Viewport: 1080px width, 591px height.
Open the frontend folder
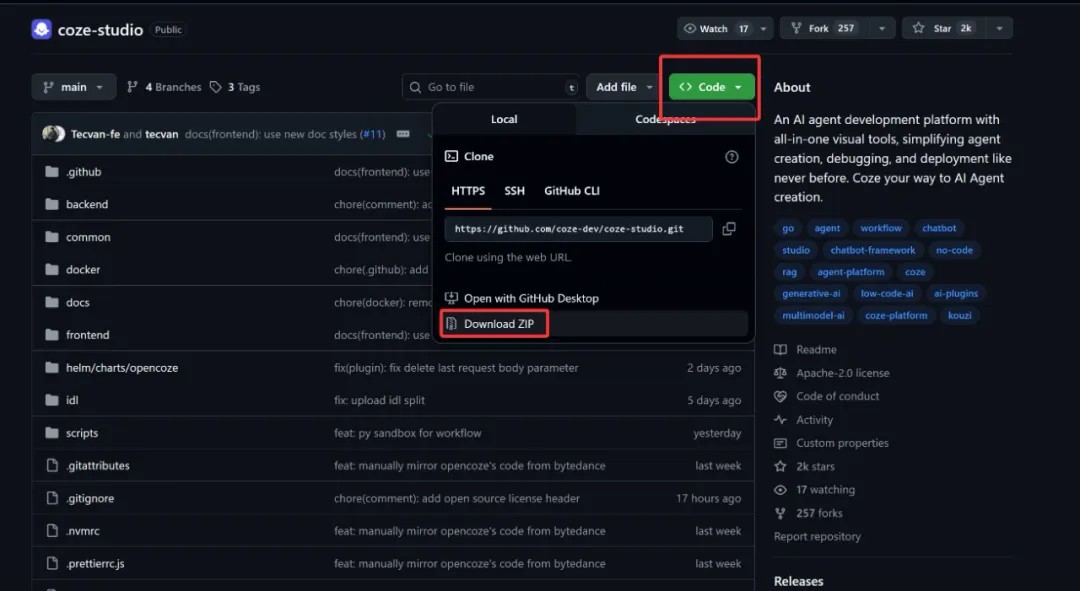pyautogui.click(x=87, y=335)
